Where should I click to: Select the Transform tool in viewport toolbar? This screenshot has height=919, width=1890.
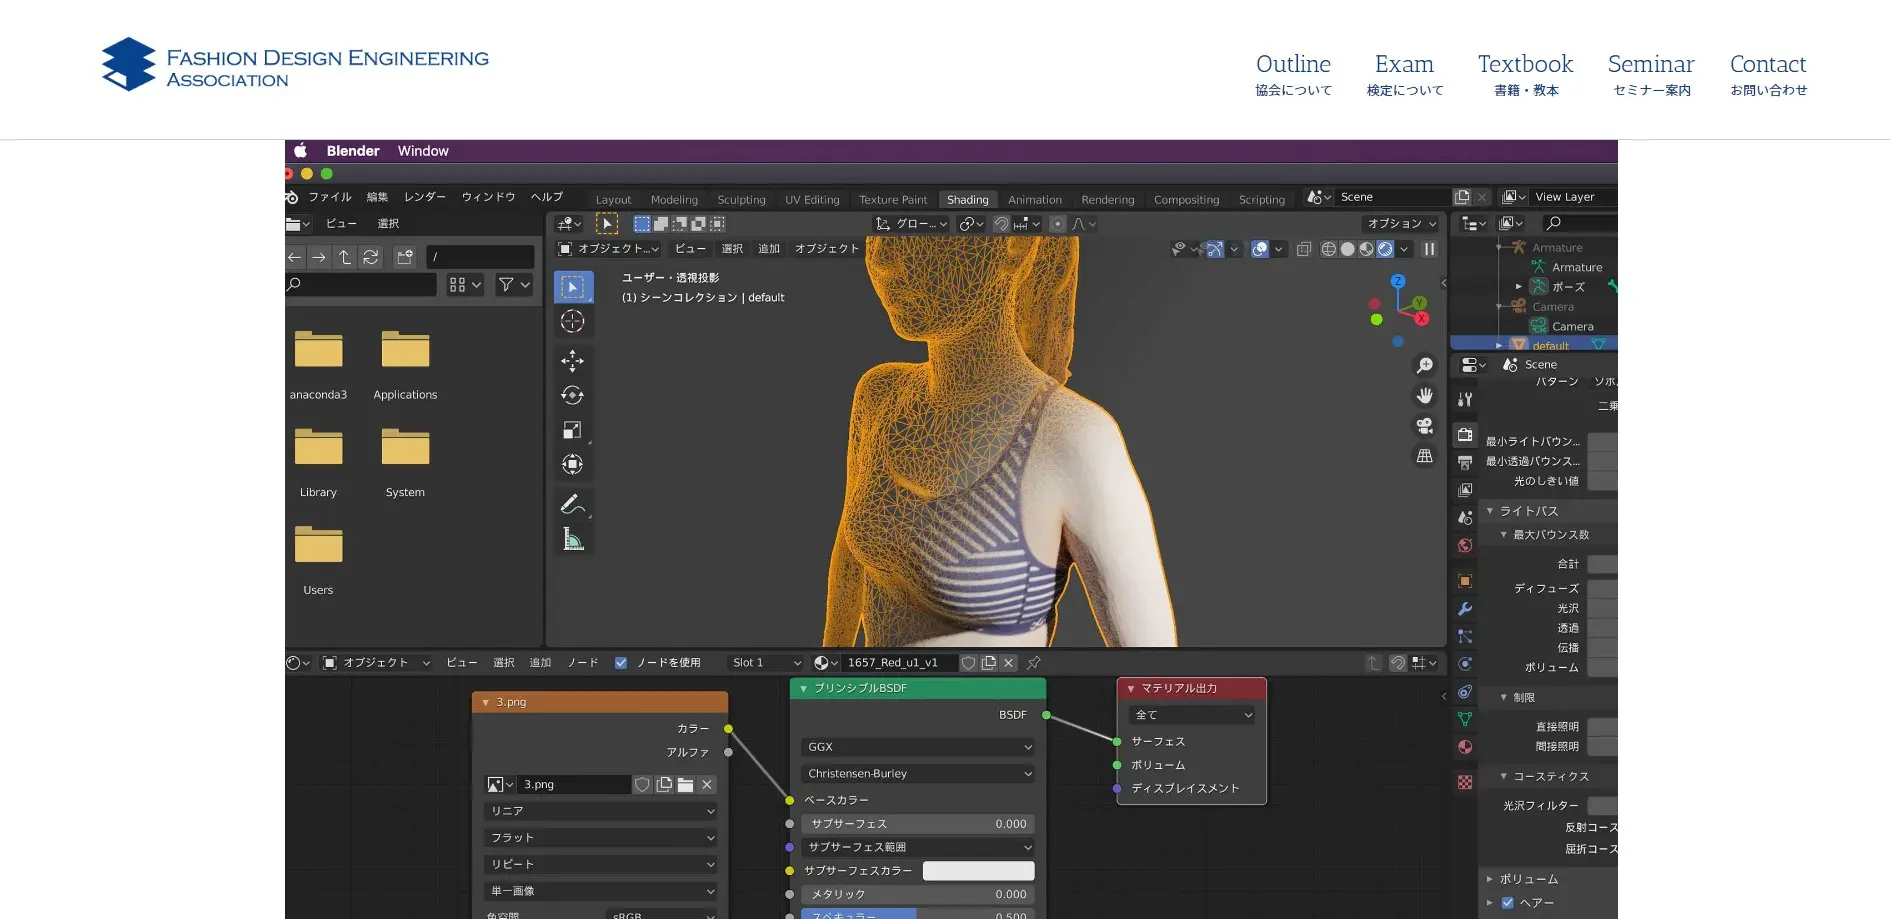point(572,464)
